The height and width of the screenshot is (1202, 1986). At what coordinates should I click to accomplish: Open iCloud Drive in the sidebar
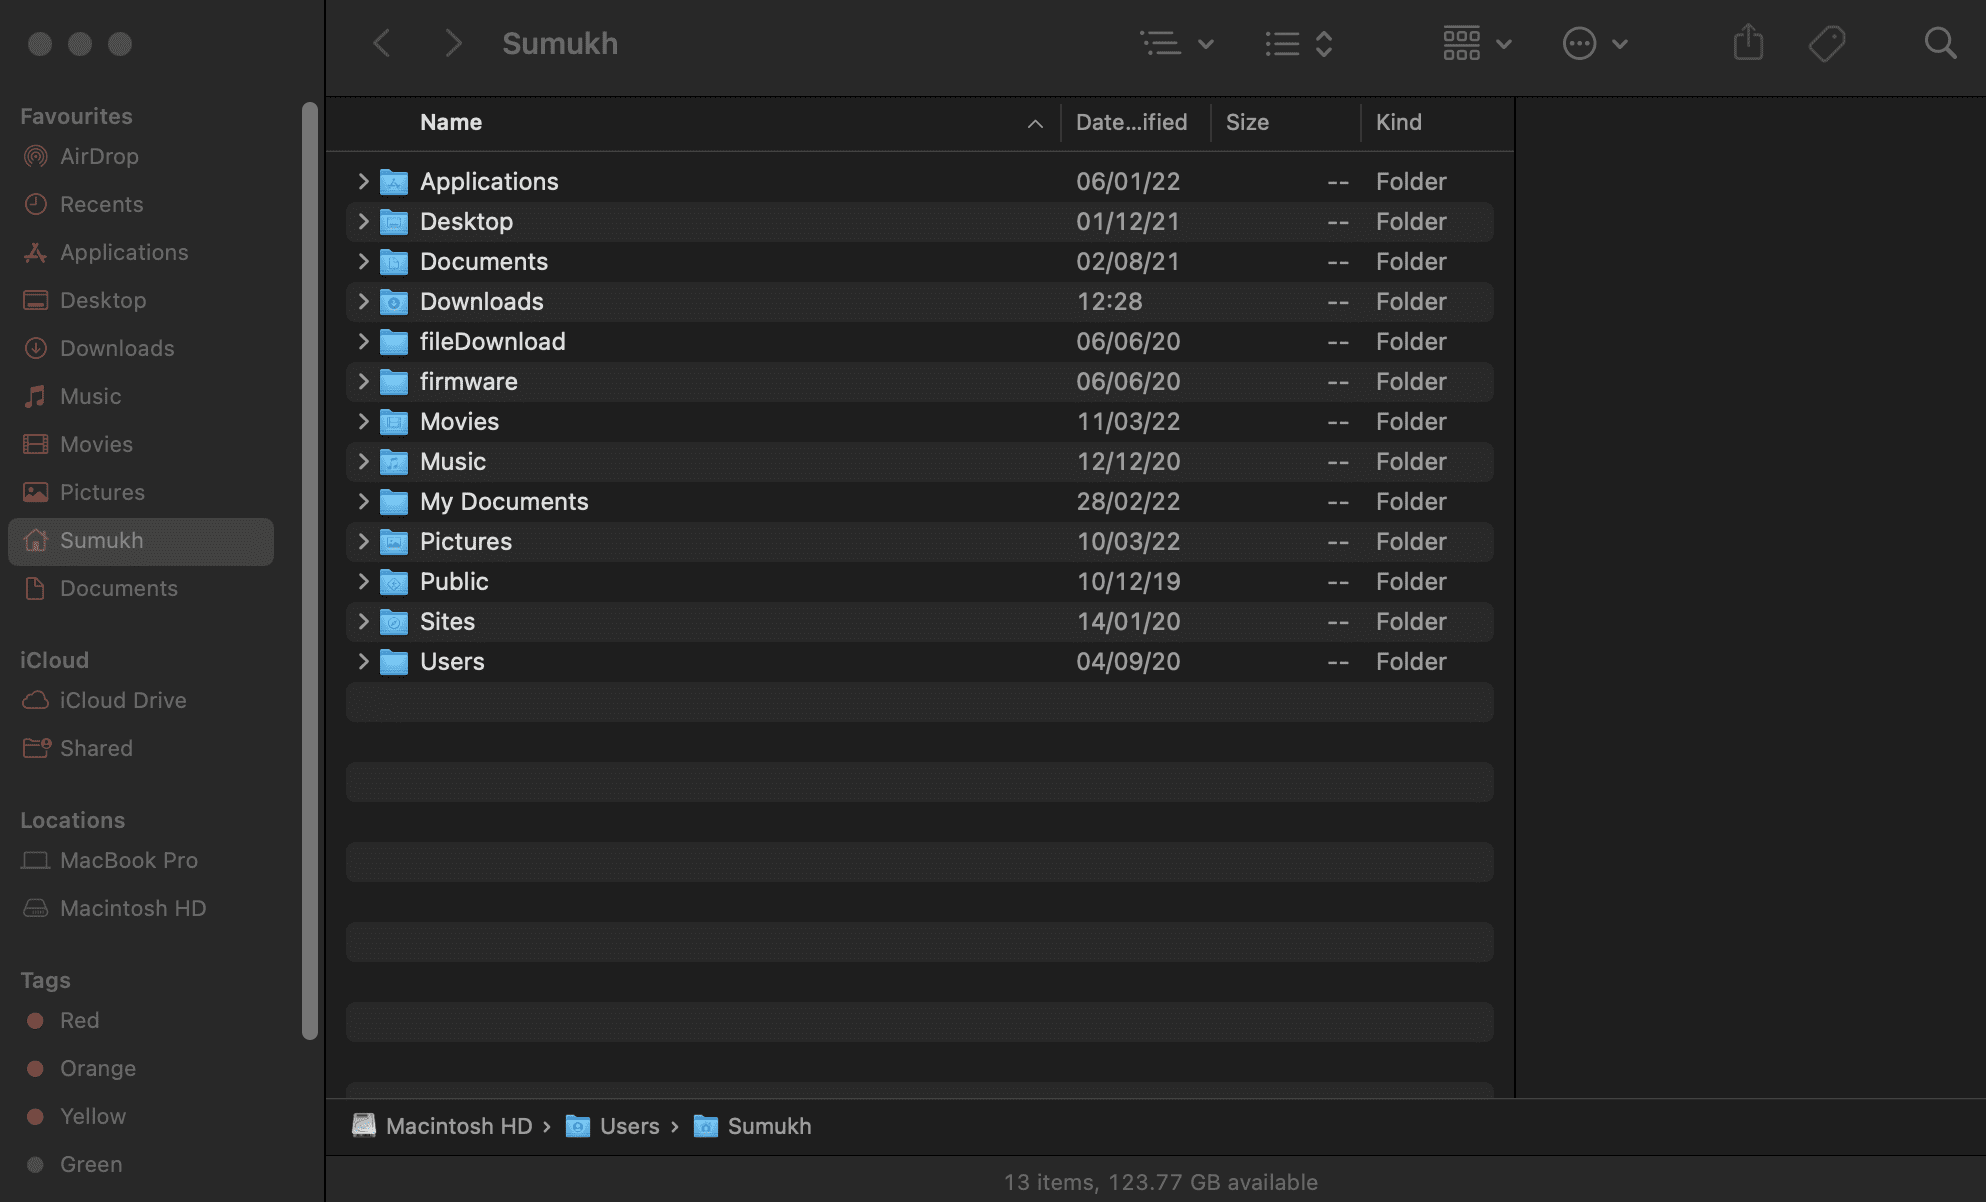[141, 700]
